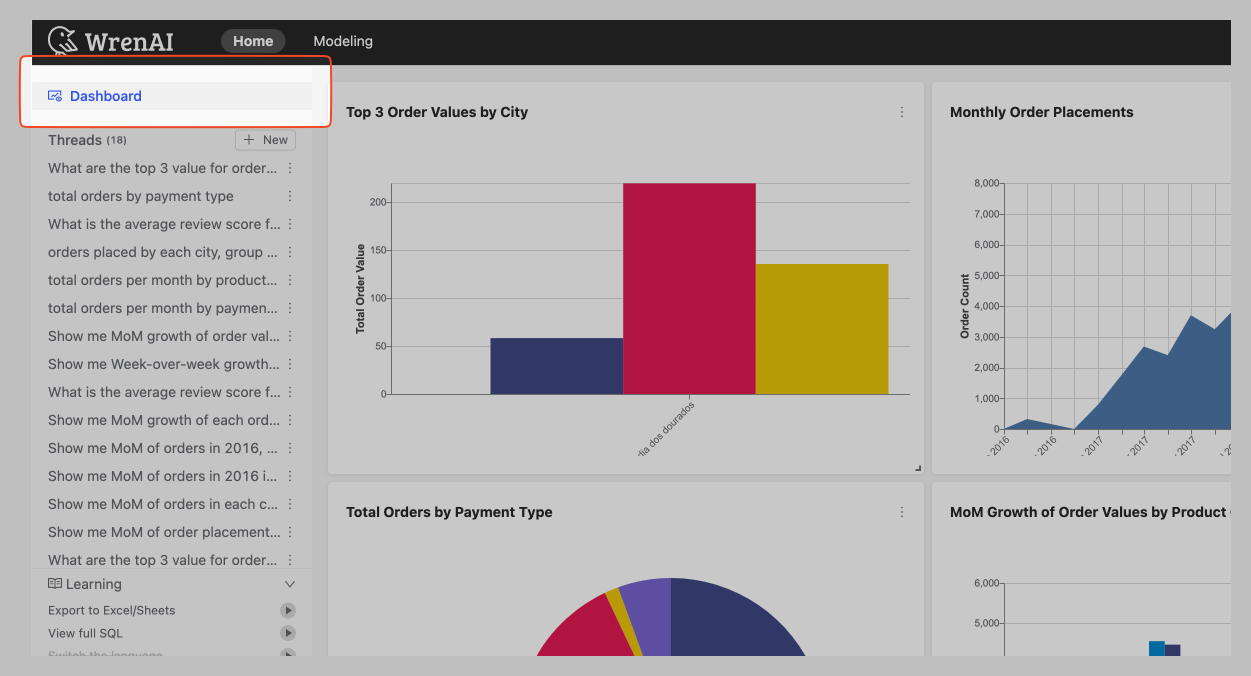Click the 'Top 3 Order Values by City' title
Screen dimensions: 1251x676
[437, 112]
